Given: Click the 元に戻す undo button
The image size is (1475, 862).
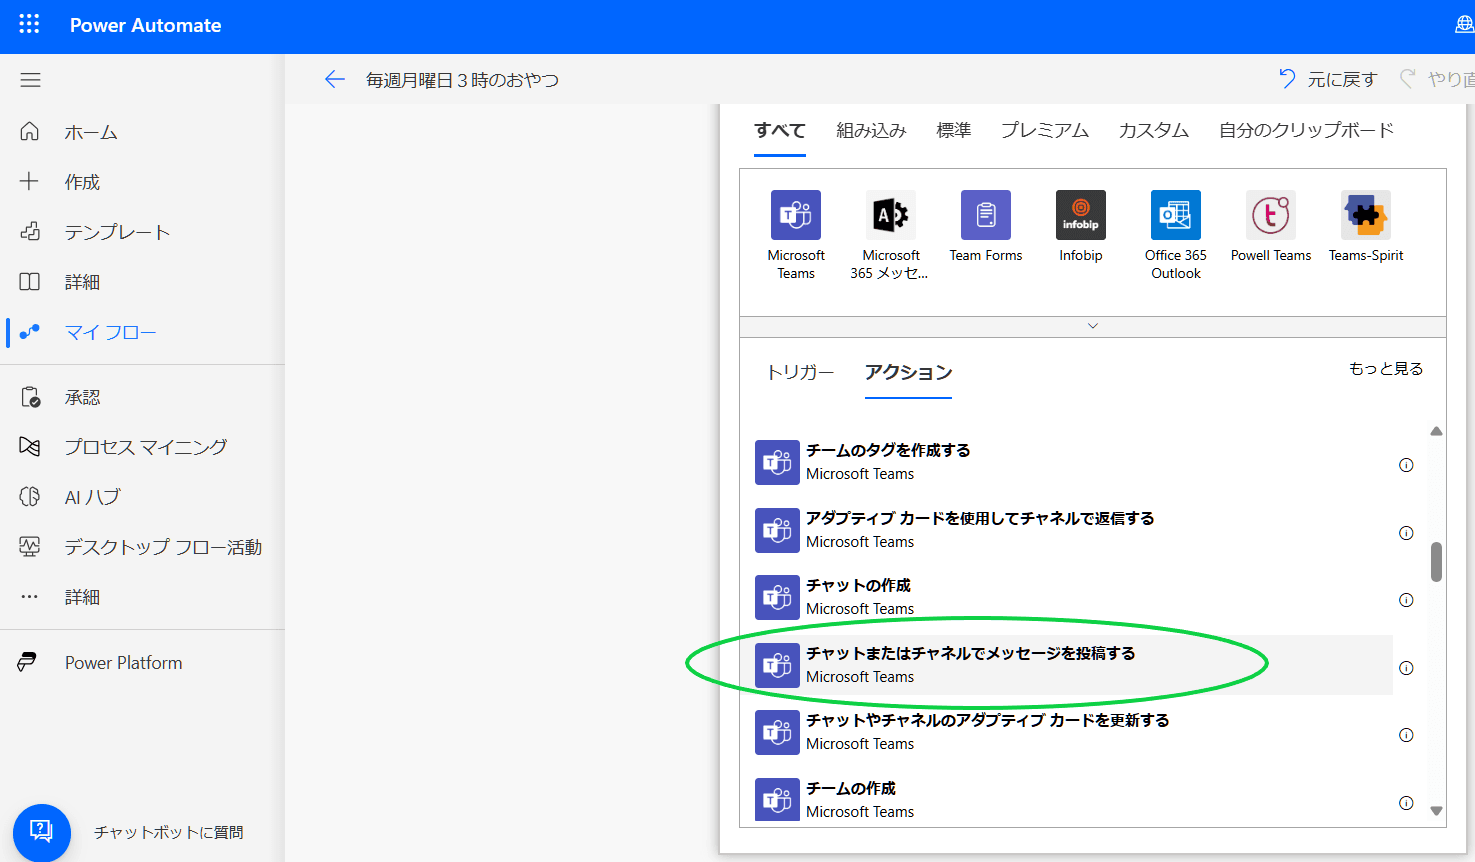Looking at the screenshot, I should coord(1326,78).
